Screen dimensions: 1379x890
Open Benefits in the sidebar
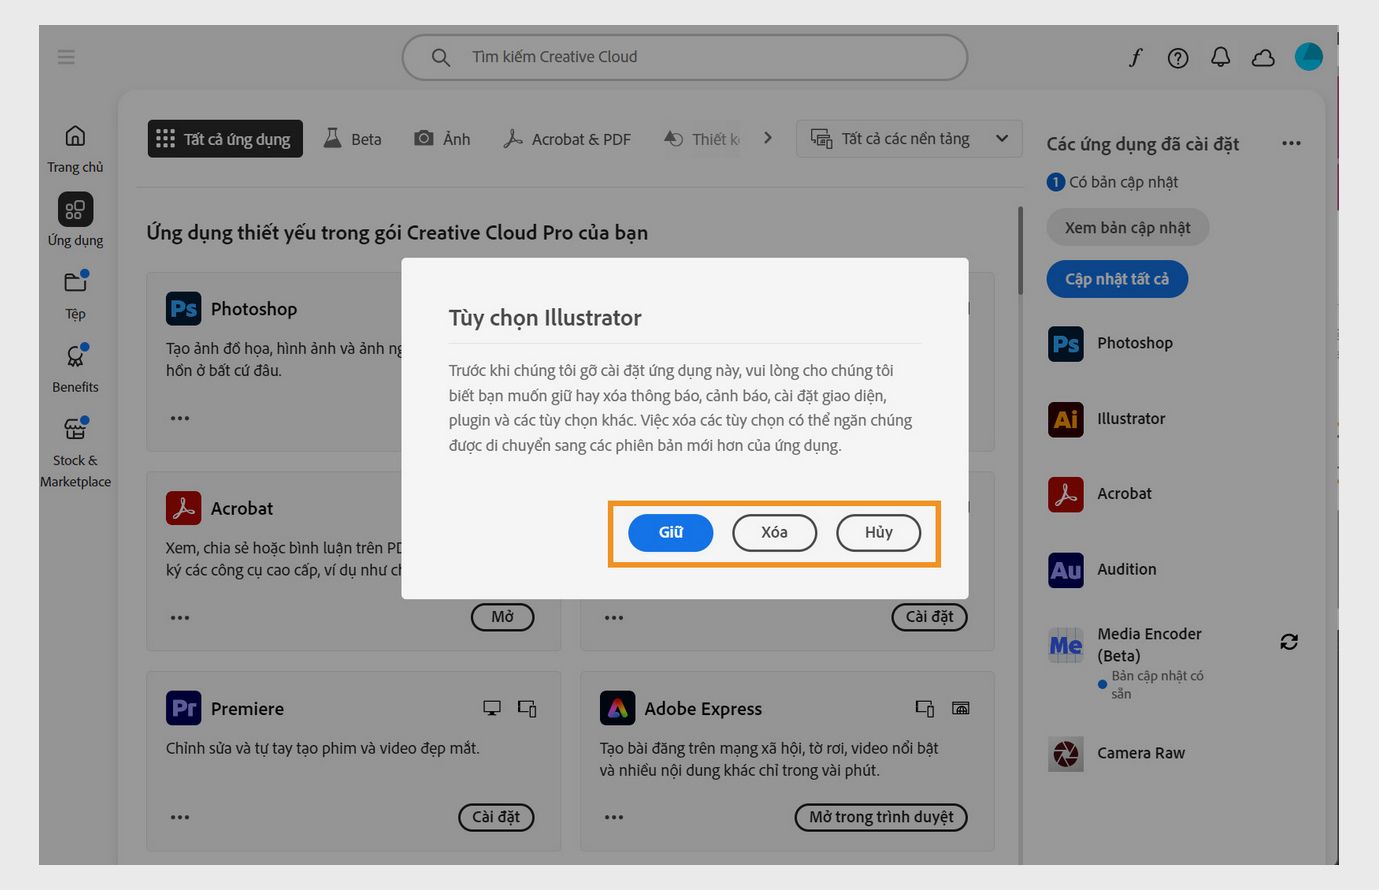[75, 368]
